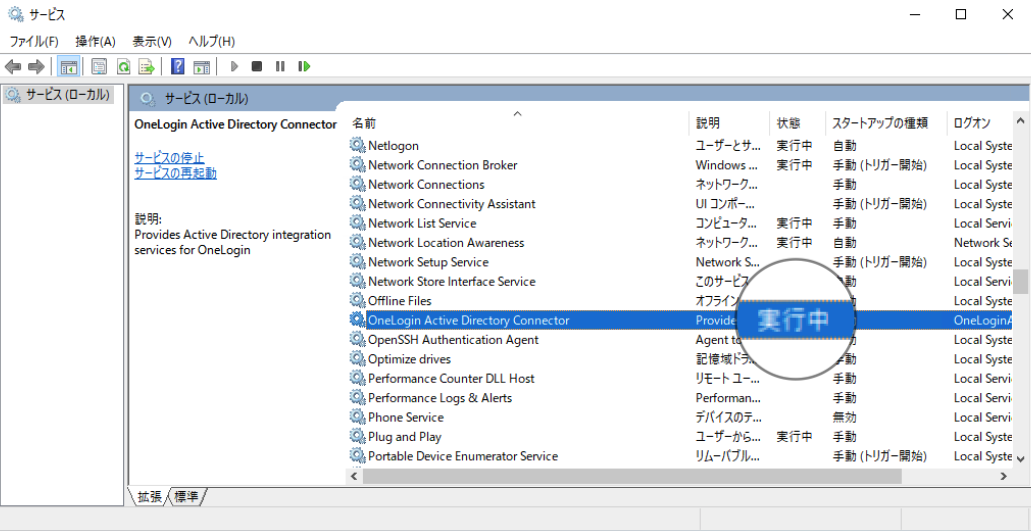Select the Portable Device Enumerator Service row
The width and height of the screenshot is (1031, 531).
coord(680,456)
